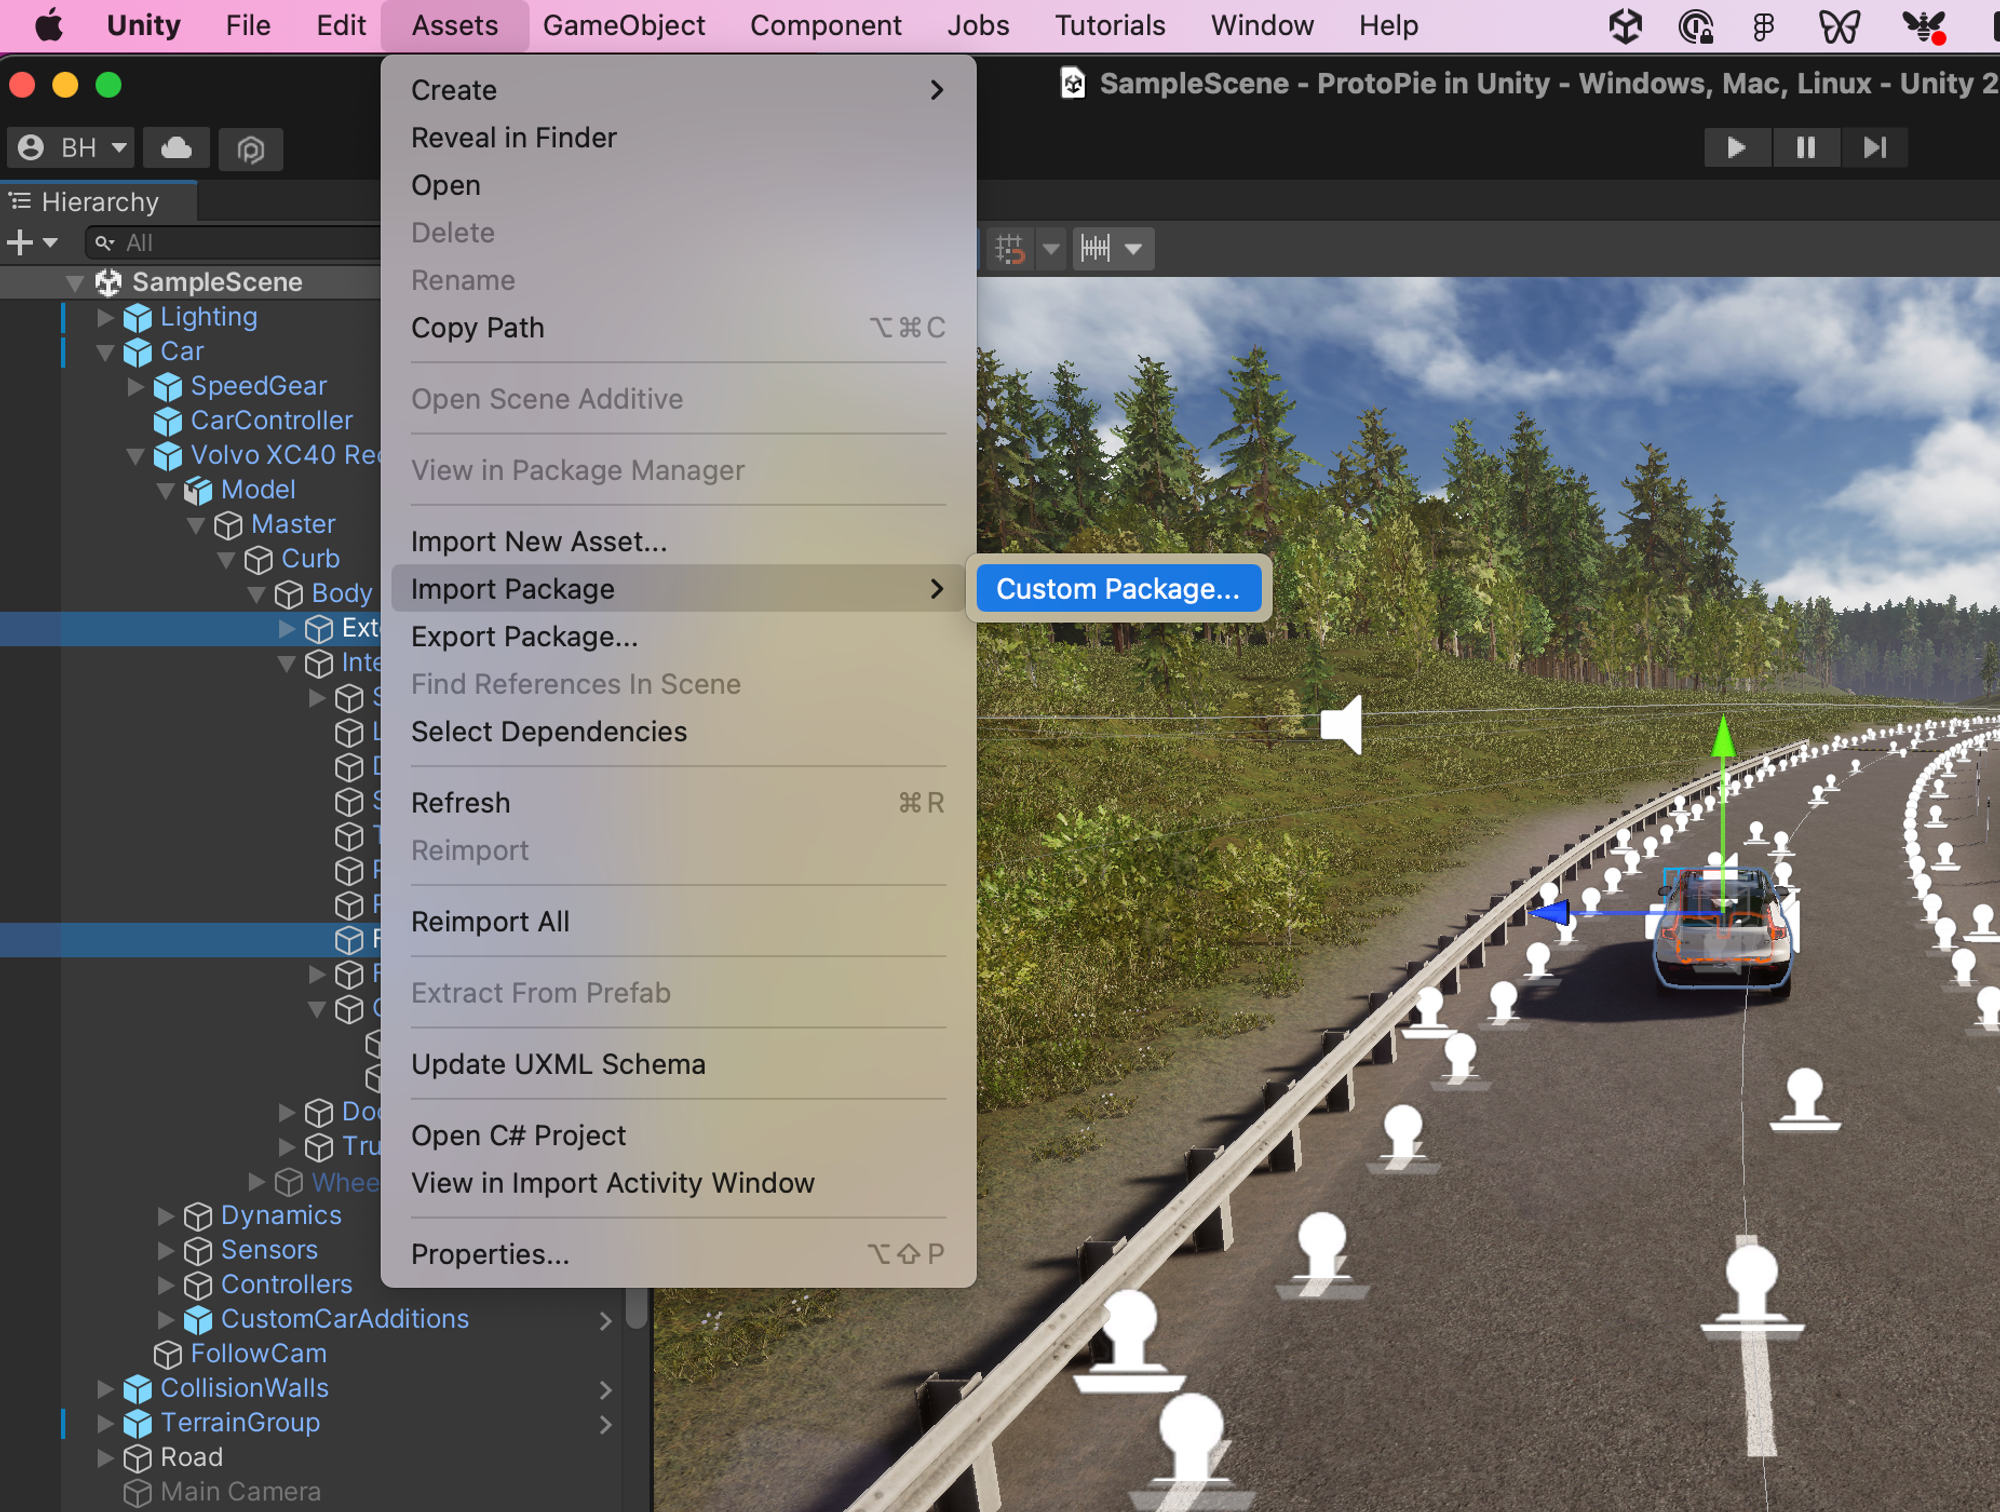Screen dimensions: 2000x1512
Task: Open Unity Cloud services icon
Action: point(176,148)
